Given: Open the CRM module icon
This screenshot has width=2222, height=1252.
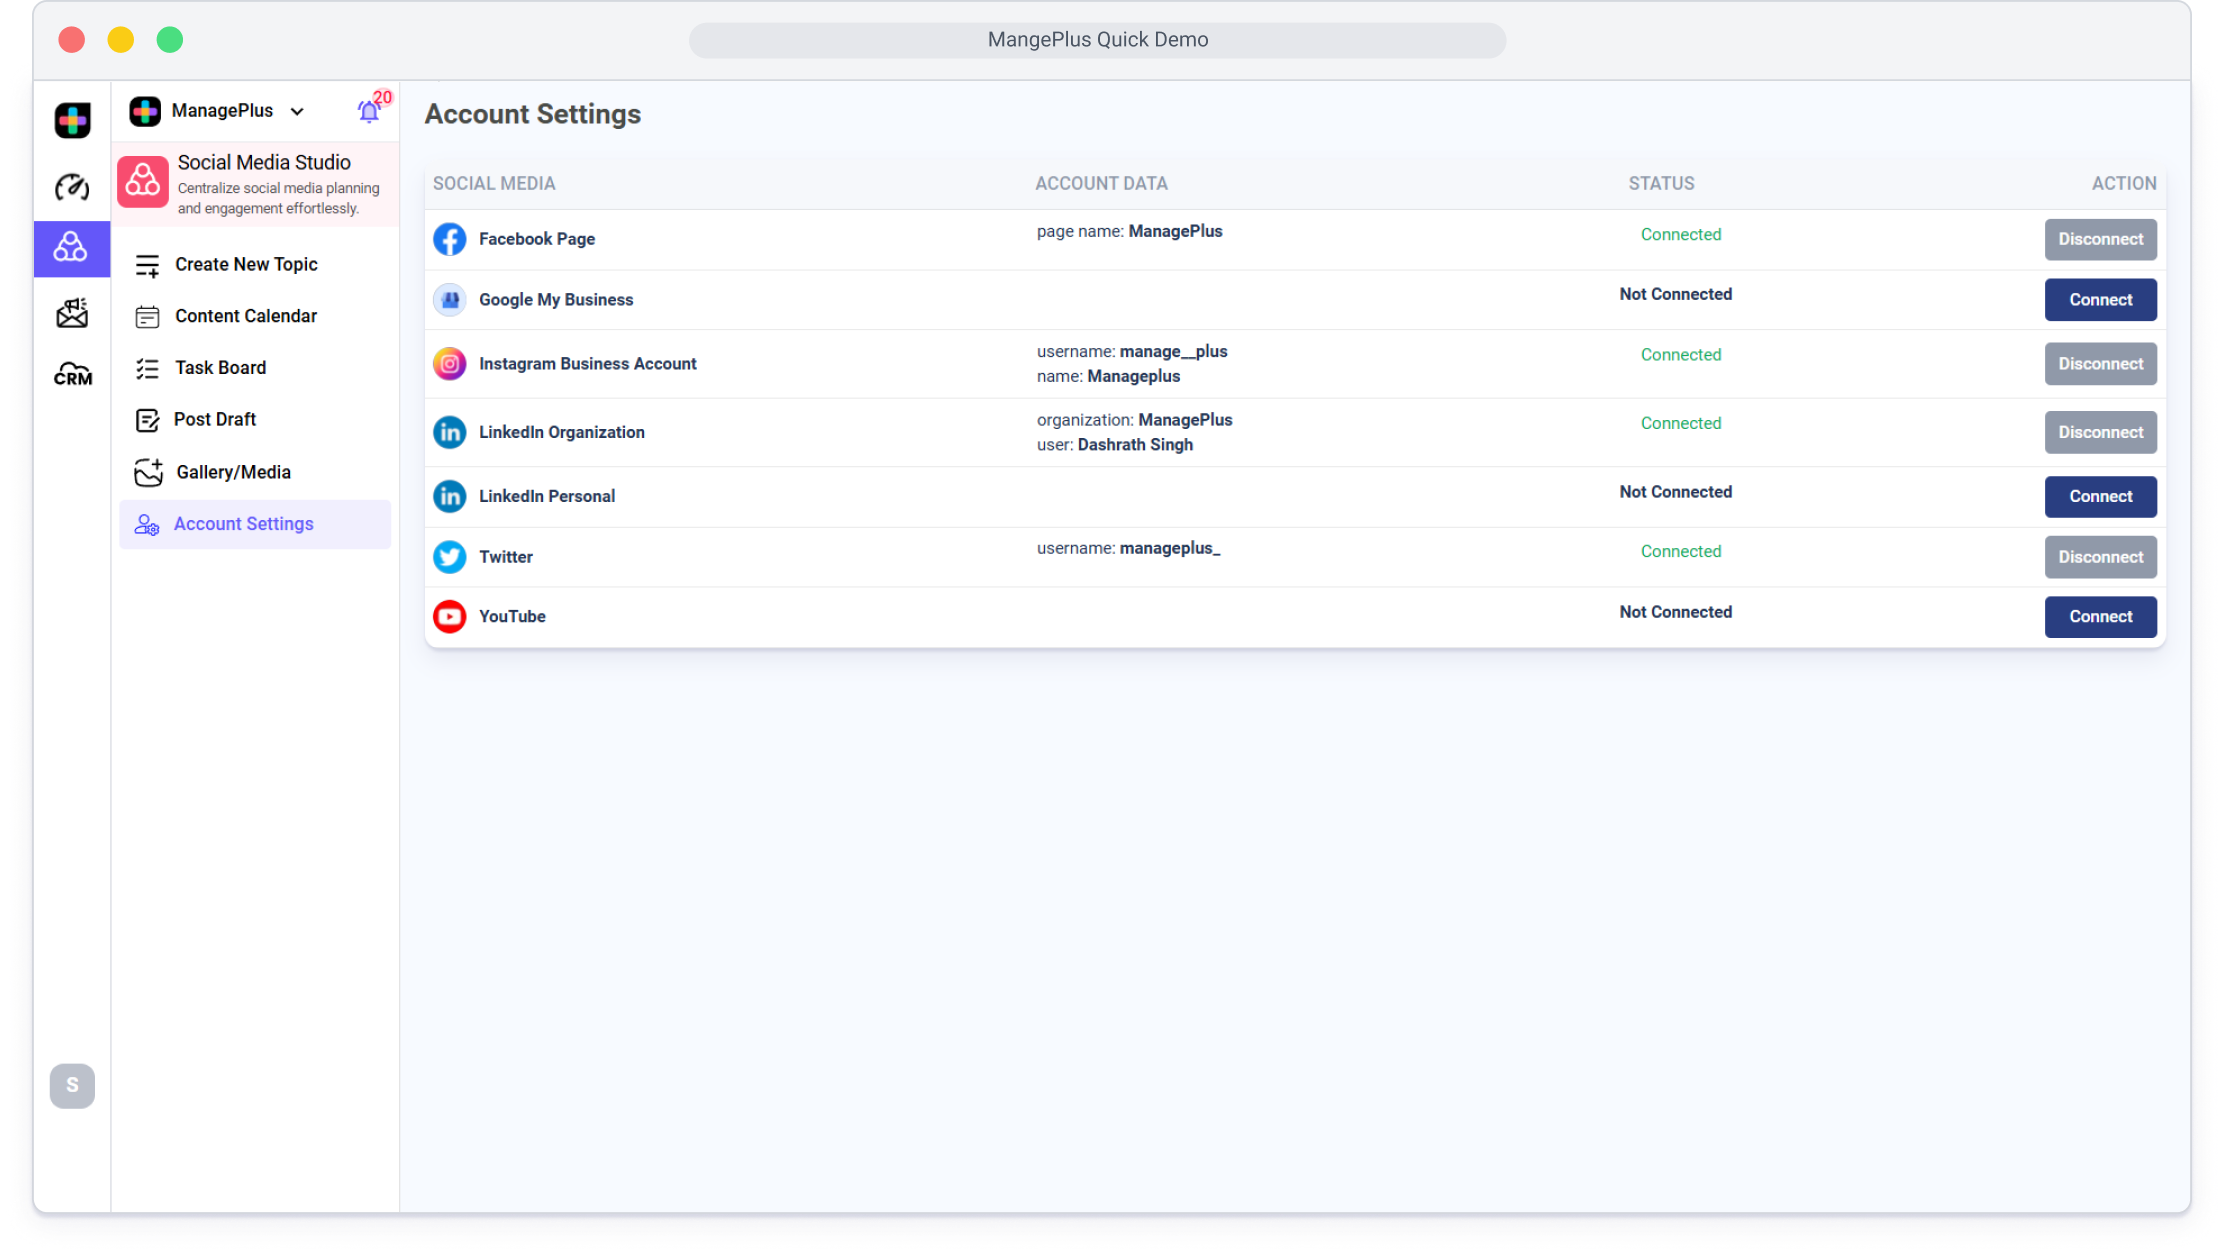Looking at the screenshot, I should pyautogui.click(x=72, y=375).
